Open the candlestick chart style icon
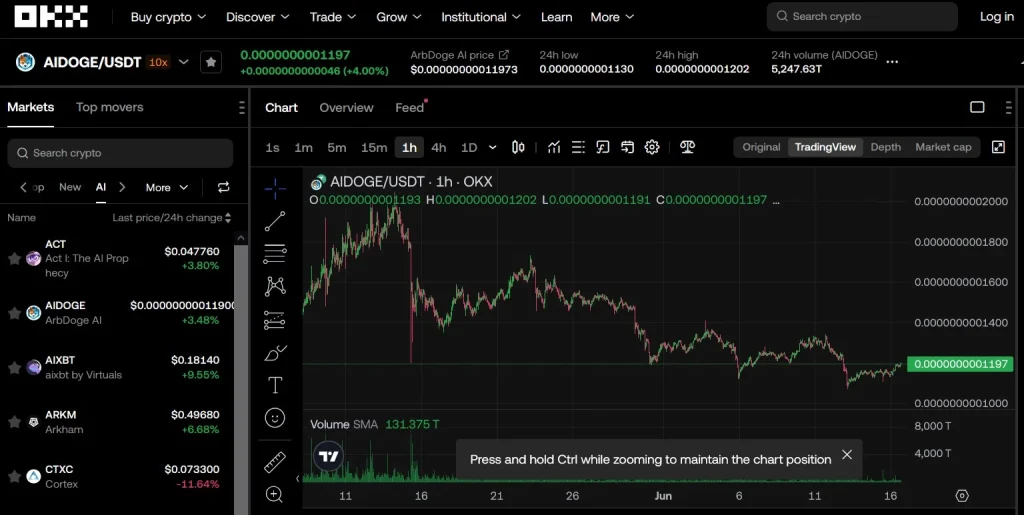Screen dimensions: 1024x515 click(x=518, y=147)
